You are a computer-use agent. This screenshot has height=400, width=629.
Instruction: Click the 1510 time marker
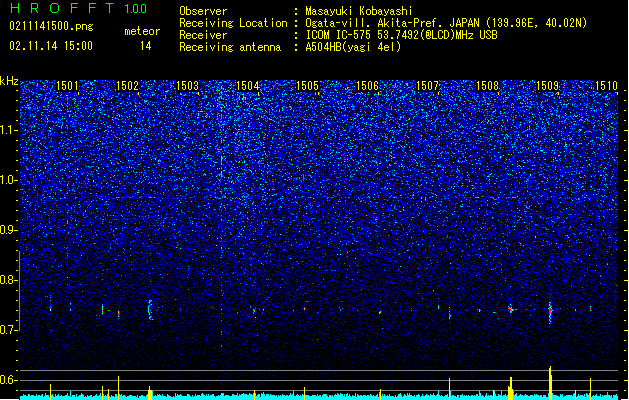pos(607,86)
